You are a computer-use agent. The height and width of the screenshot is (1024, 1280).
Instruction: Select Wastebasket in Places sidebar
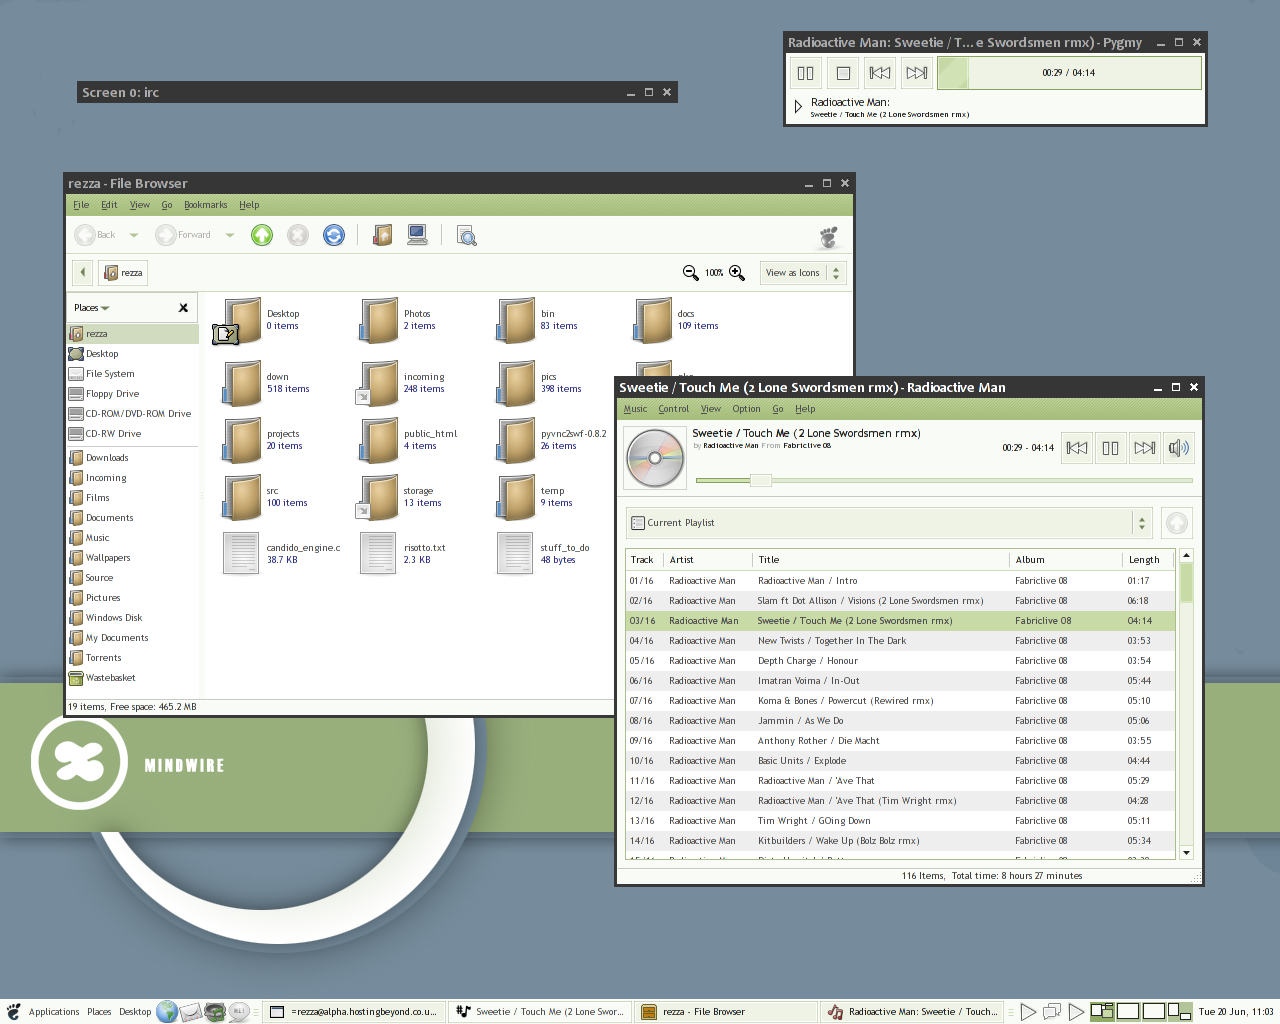(x=133, y=678)
